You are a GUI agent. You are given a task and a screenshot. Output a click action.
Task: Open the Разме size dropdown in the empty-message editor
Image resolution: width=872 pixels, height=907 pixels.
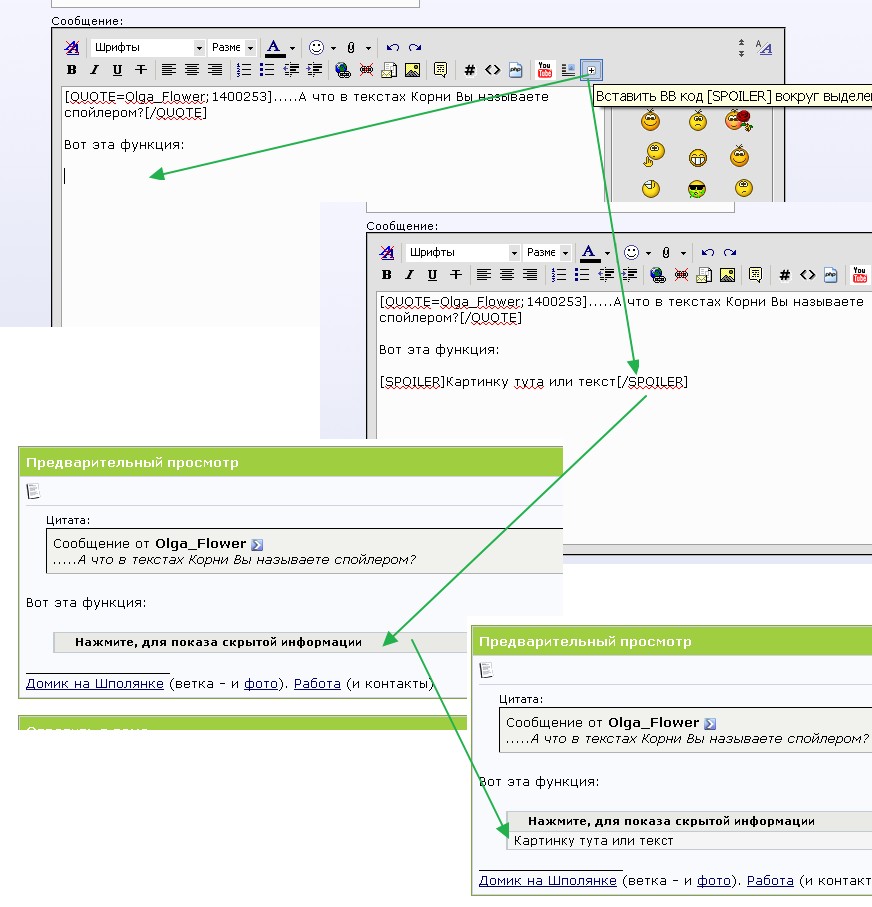coord(232,47)
